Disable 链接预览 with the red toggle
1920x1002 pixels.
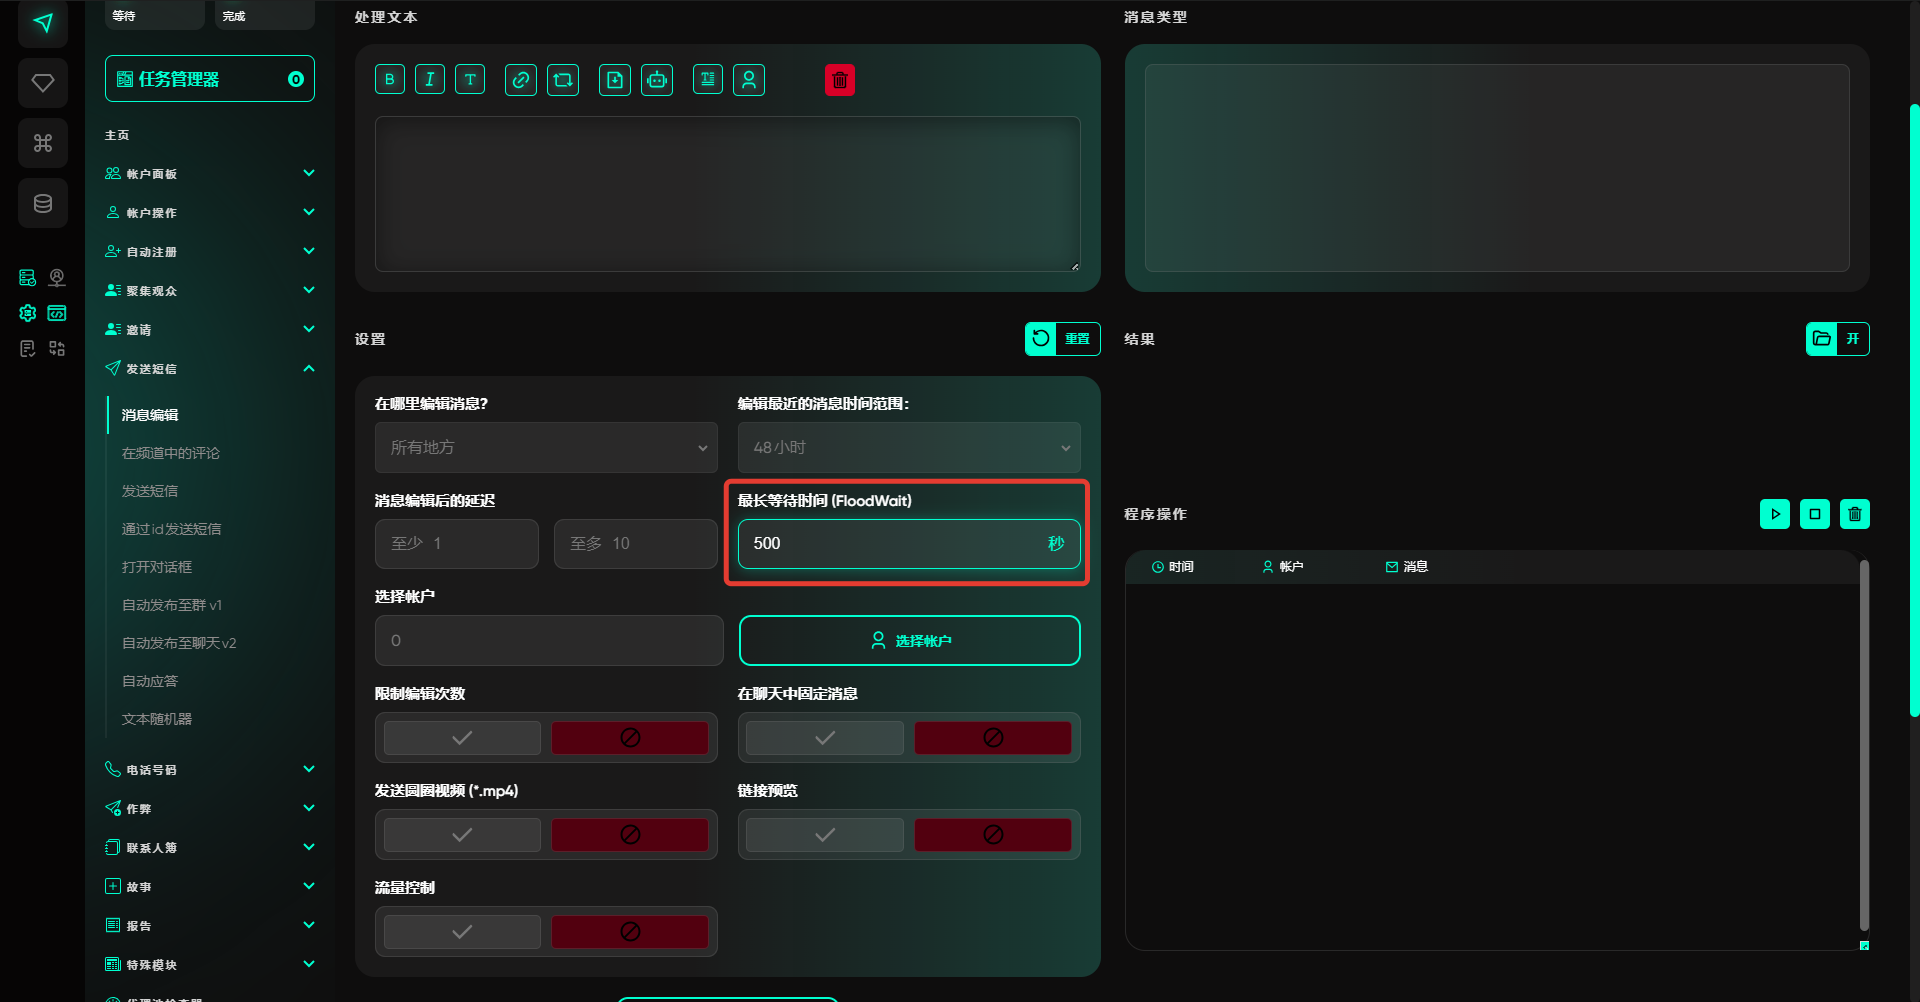click(x=992, y=835)
